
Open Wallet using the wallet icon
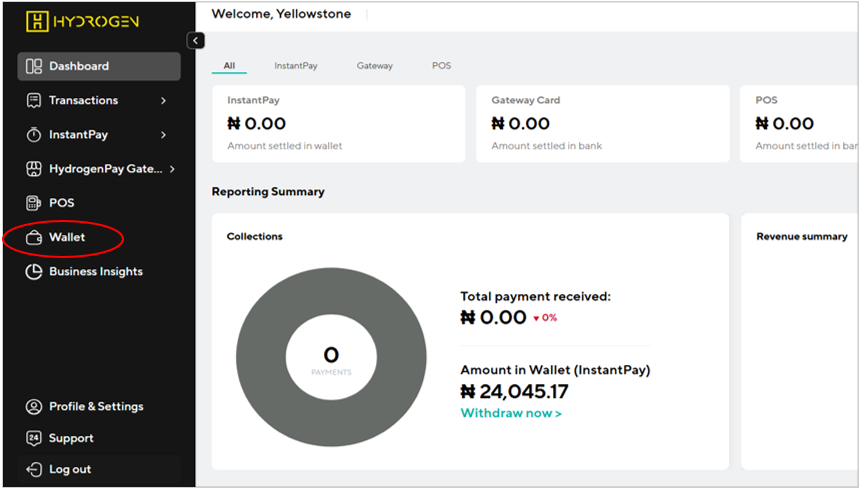[34, 237]
